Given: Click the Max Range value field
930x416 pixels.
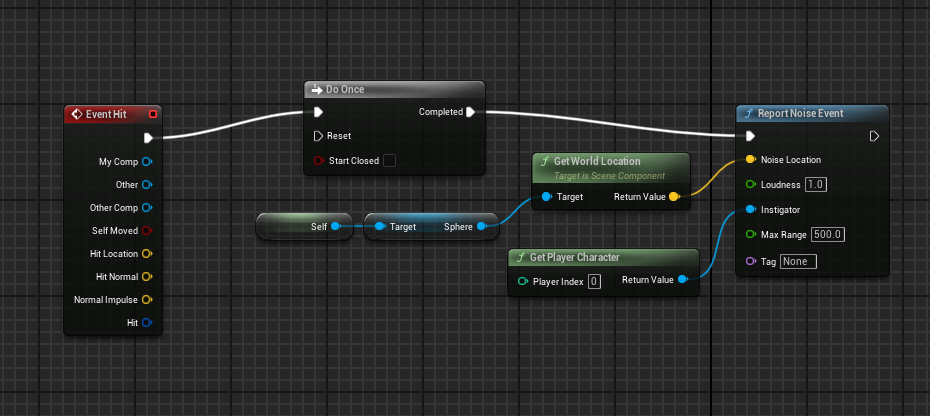Looking at the screenshot, I should [826, 235].
